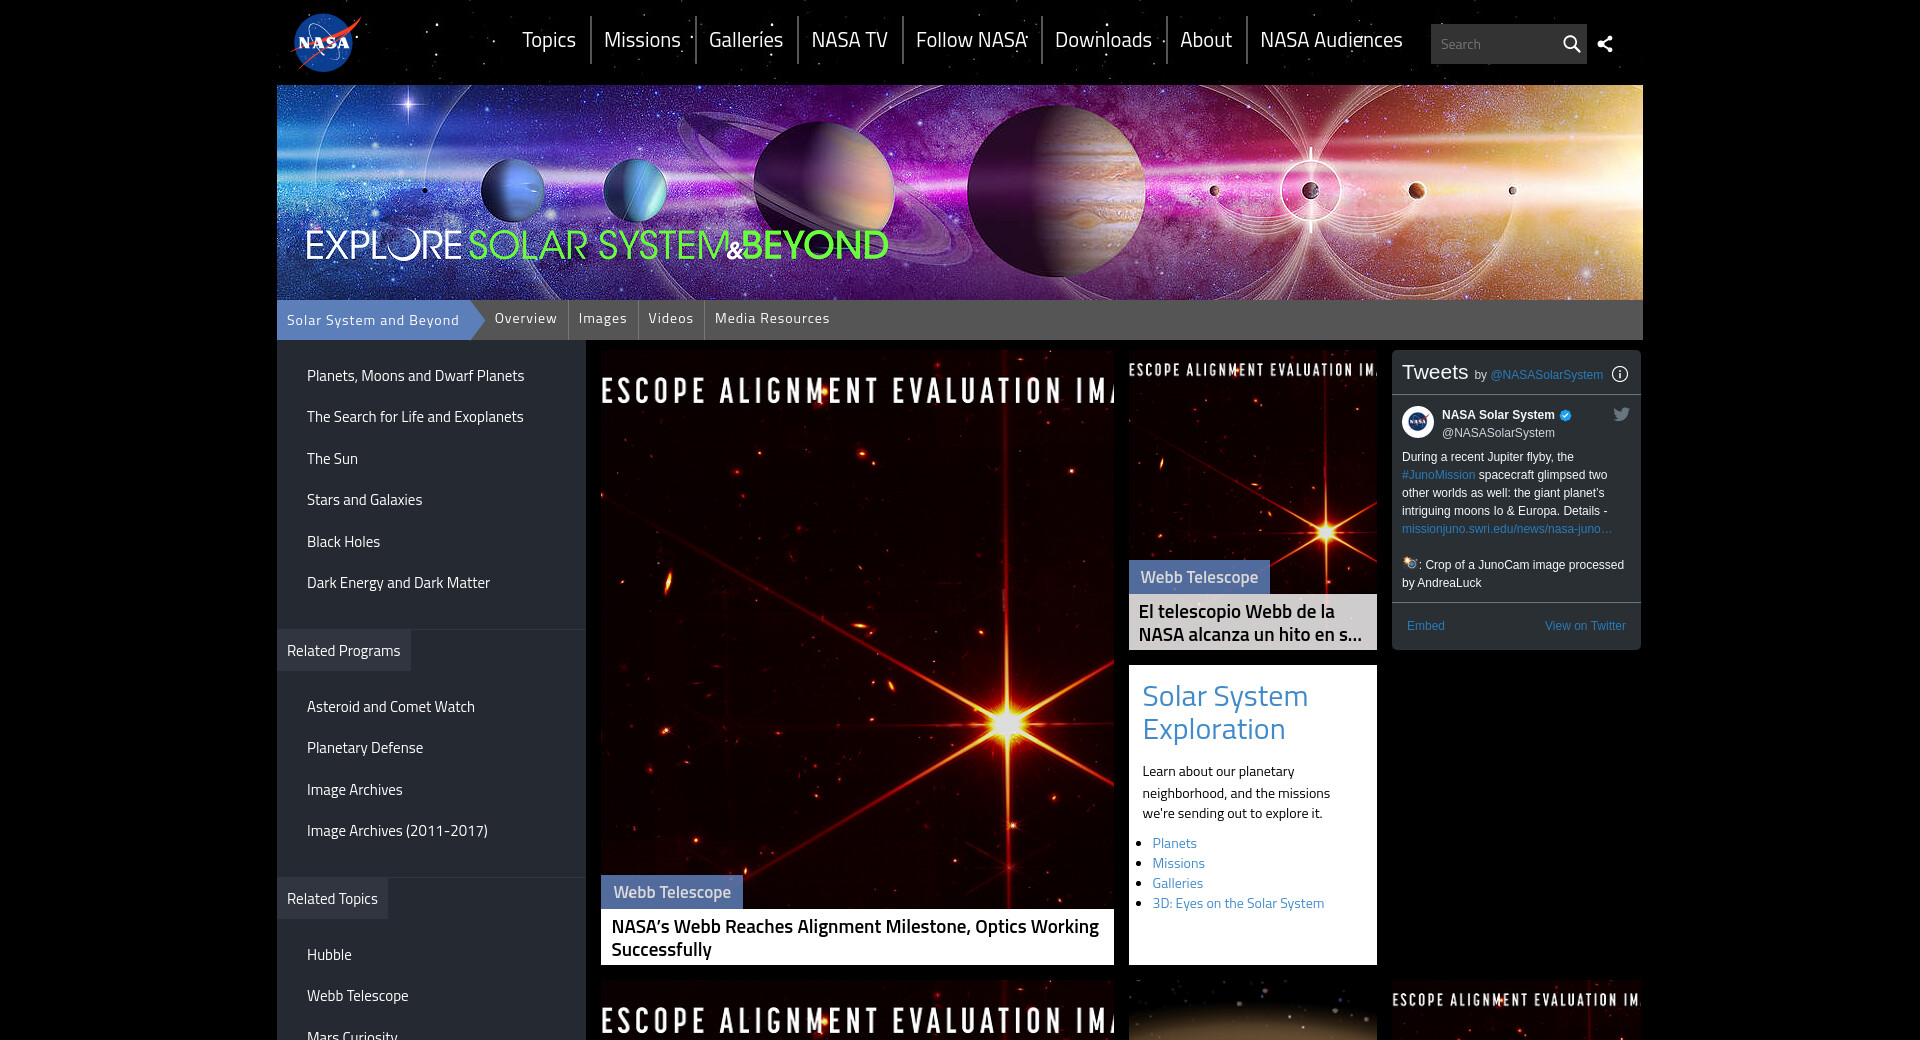
Task: Open Black Holes in the sidebar
Action: click(x=343, y=542)
